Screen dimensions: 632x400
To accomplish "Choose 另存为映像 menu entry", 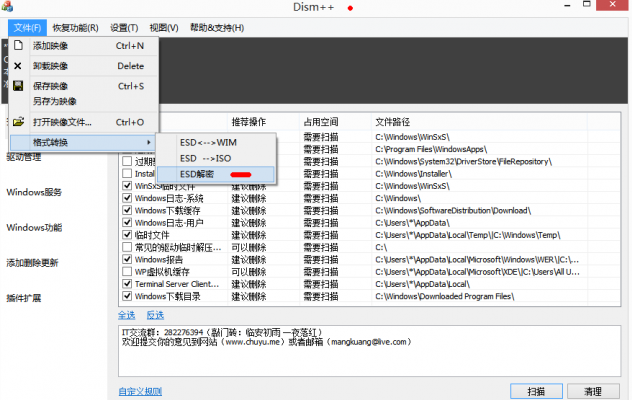I will 84,101.
